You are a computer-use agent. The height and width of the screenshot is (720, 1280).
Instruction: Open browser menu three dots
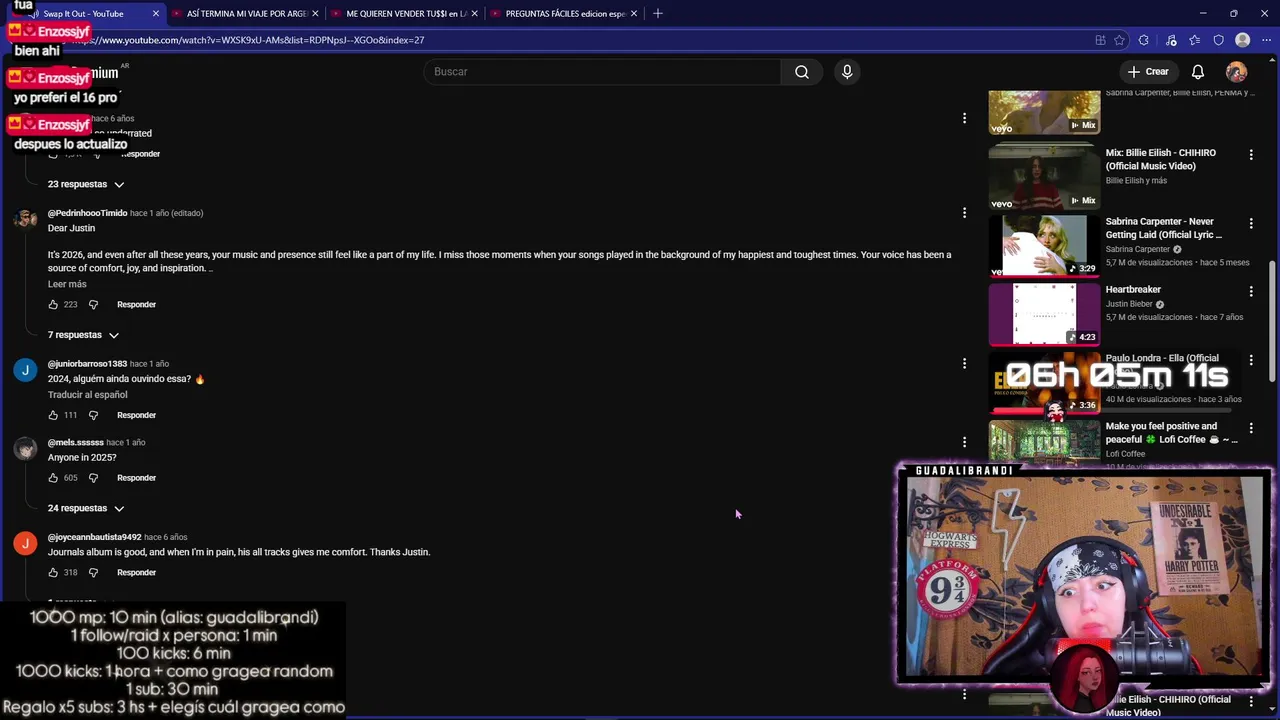click(x=1266, y=40)
